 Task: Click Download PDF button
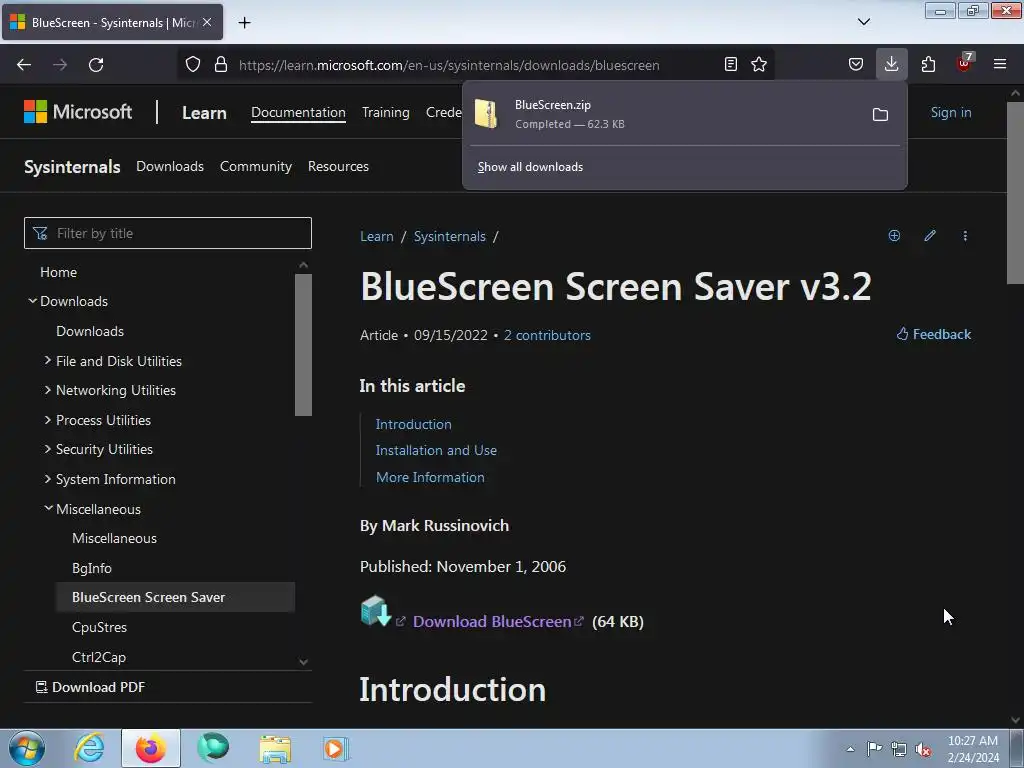coord(90,687)
